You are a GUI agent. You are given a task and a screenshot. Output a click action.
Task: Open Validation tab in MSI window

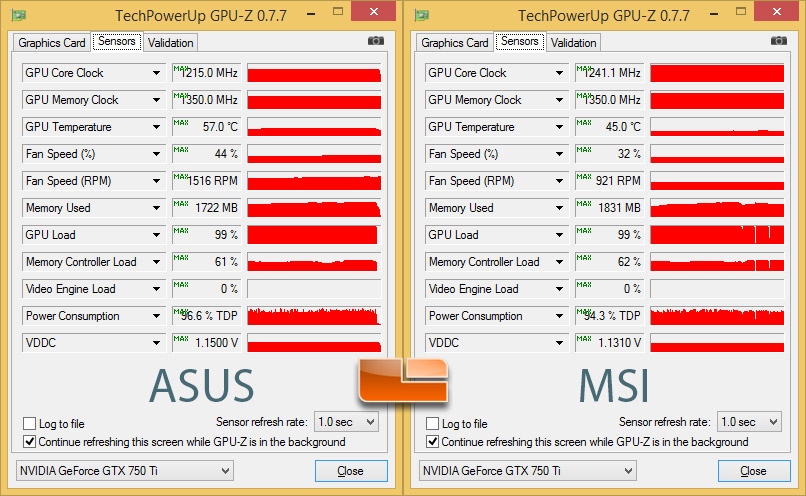[x=574, y=43]
